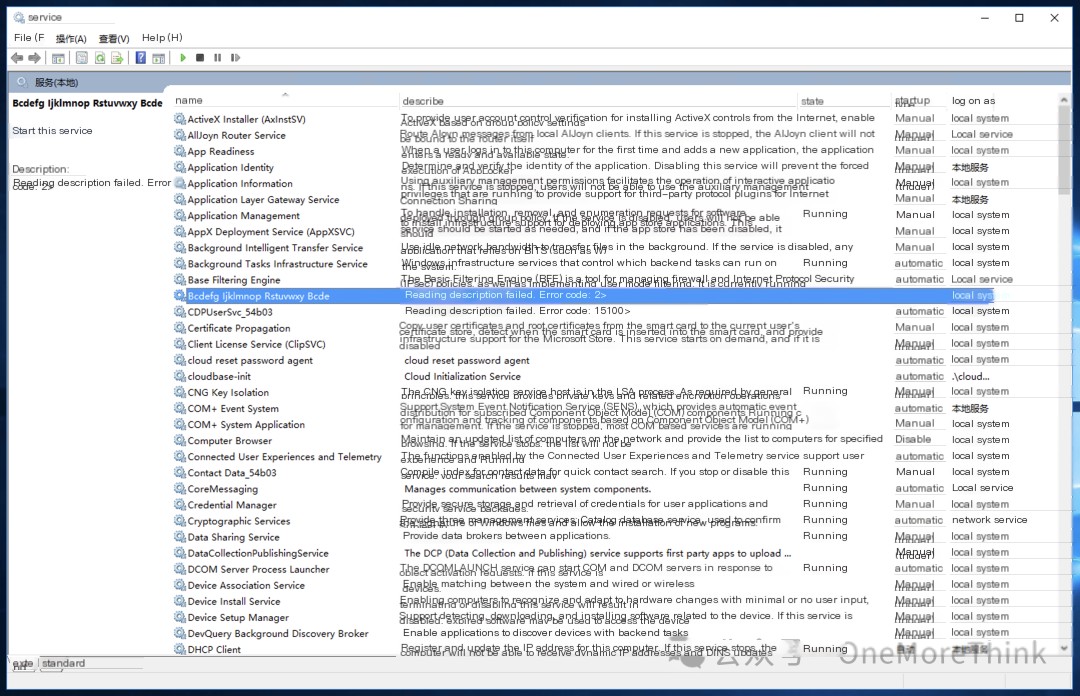Select the DataCollectionPublishingService name
The height and width of the screenshot is (696, 1080).
click(x=258, y=553)
